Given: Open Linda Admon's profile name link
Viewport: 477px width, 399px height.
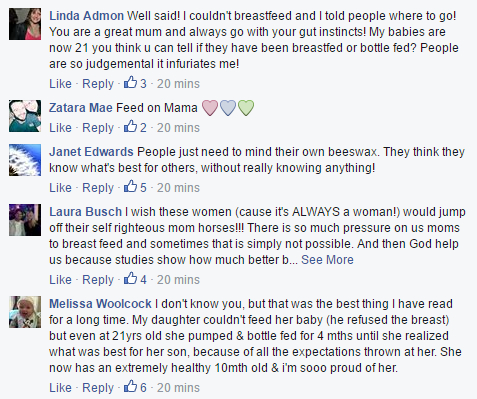Looking at the screenshot, I should tap(86, 16).
